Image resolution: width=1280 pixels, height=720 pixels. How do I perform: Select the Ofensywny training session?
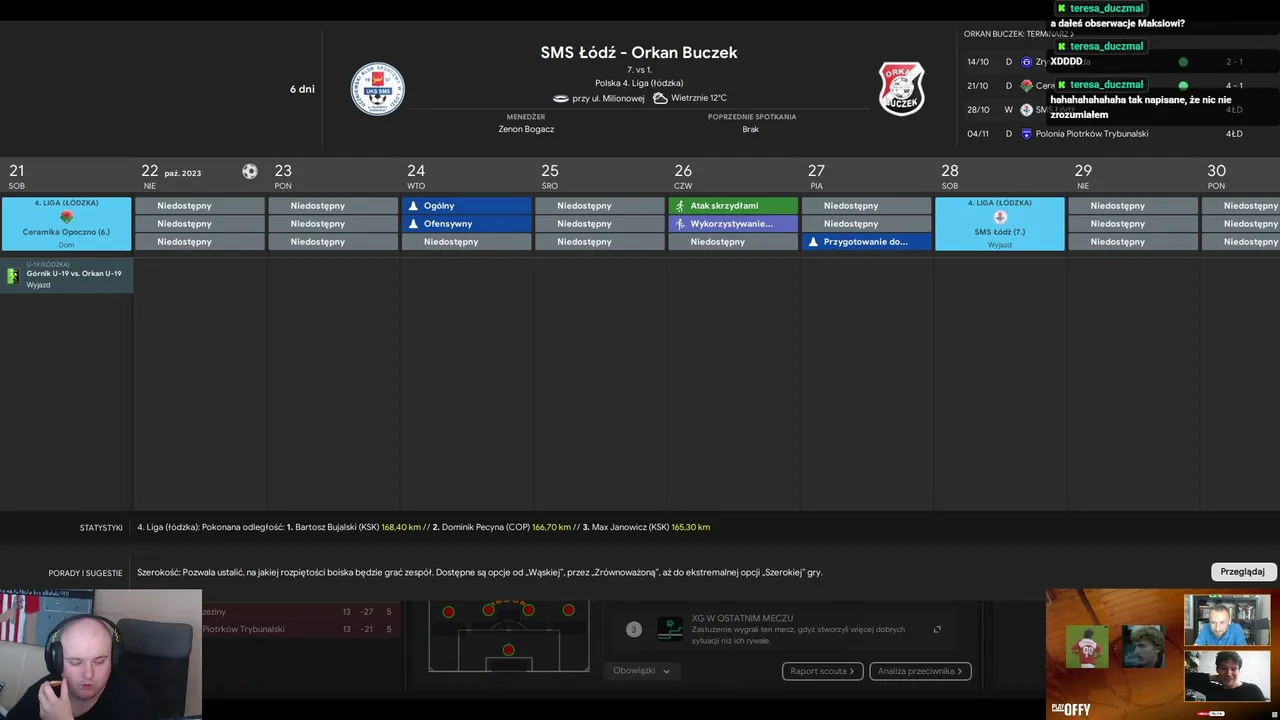[467, 224]
